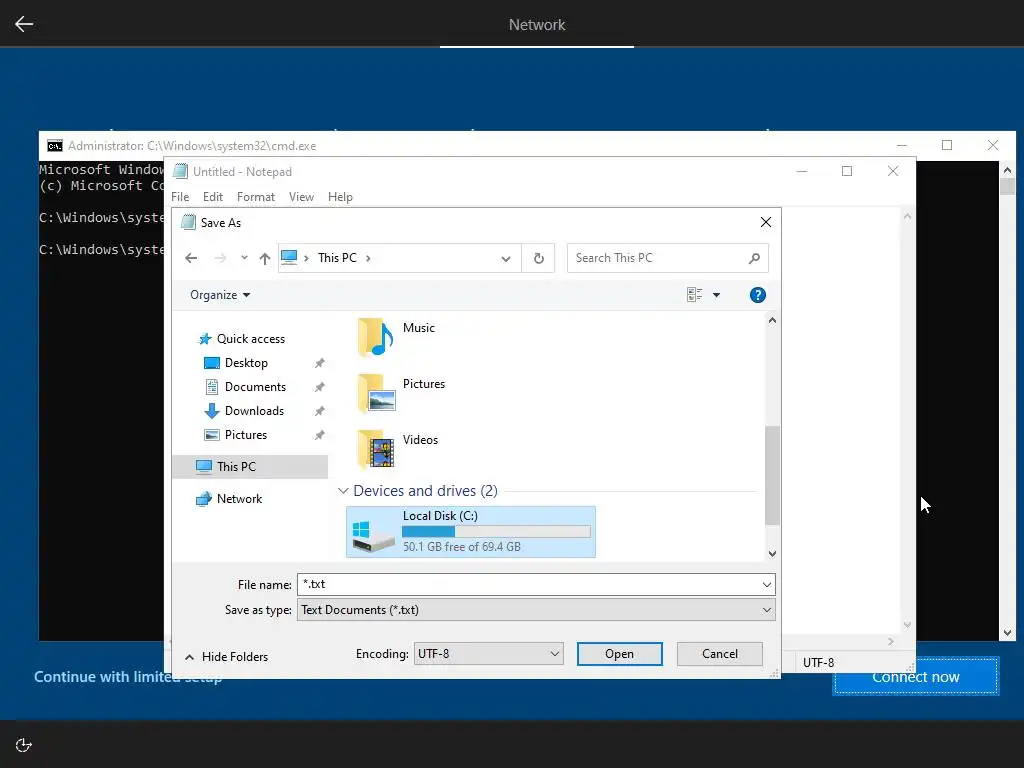Click the Notepad title bar icon
1024x768 pixels.
click(180, 172)
